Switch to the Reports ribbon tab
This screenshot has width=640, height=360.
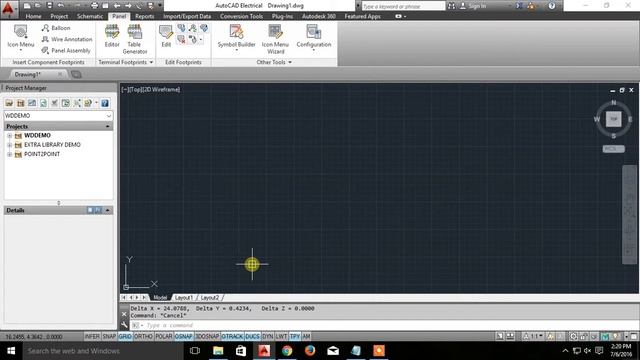144,16
